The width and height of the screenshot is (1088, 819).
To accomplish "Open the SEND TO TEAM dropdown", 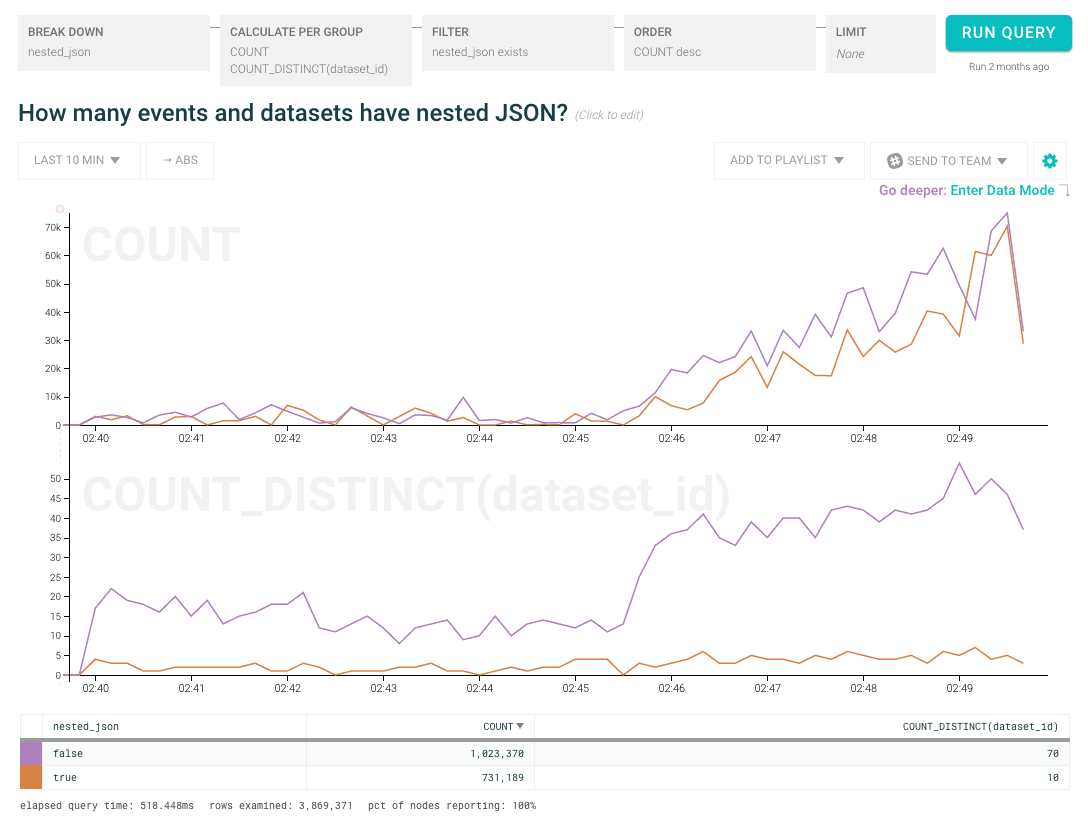I will point(948,161).
